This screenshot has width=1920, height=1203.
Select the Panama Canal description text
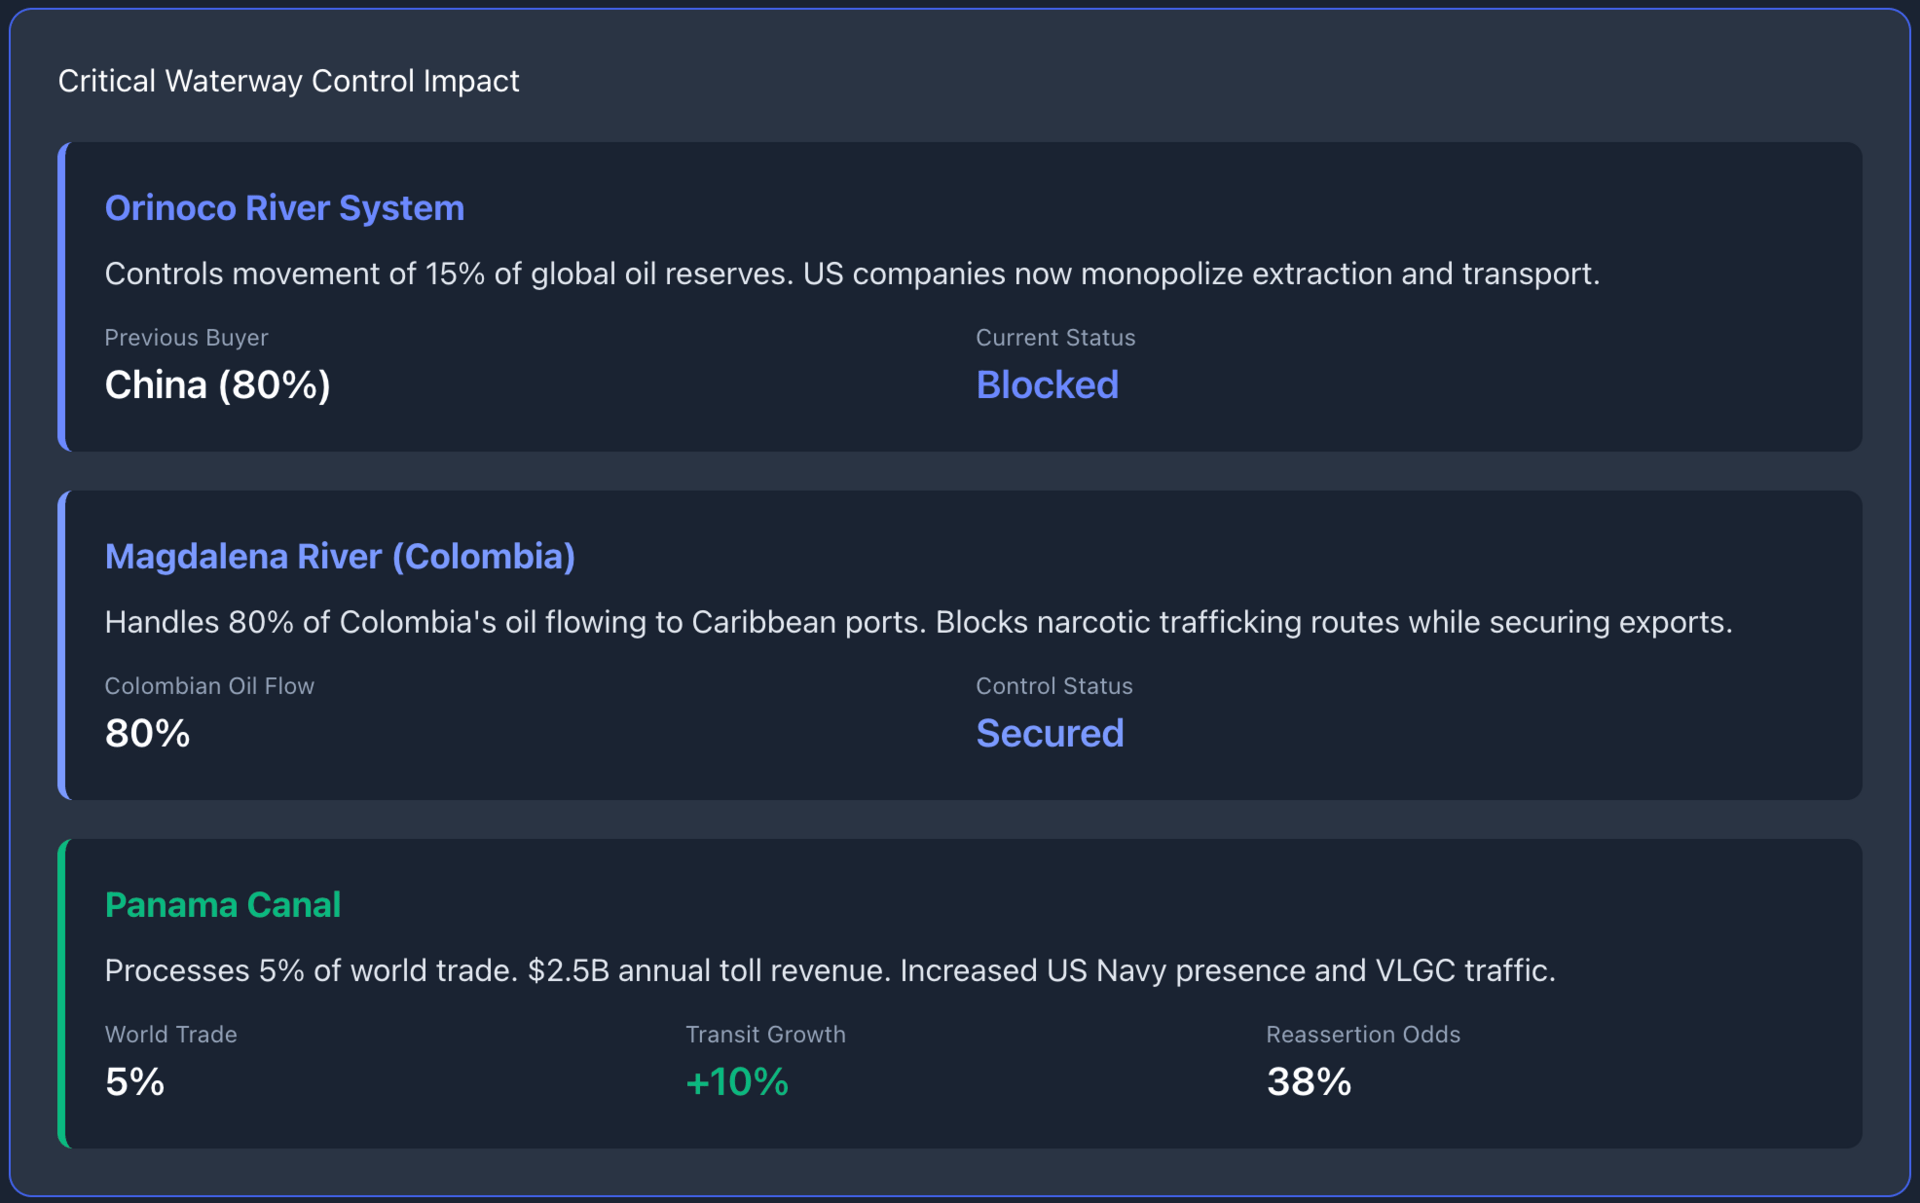pos(829,970)
